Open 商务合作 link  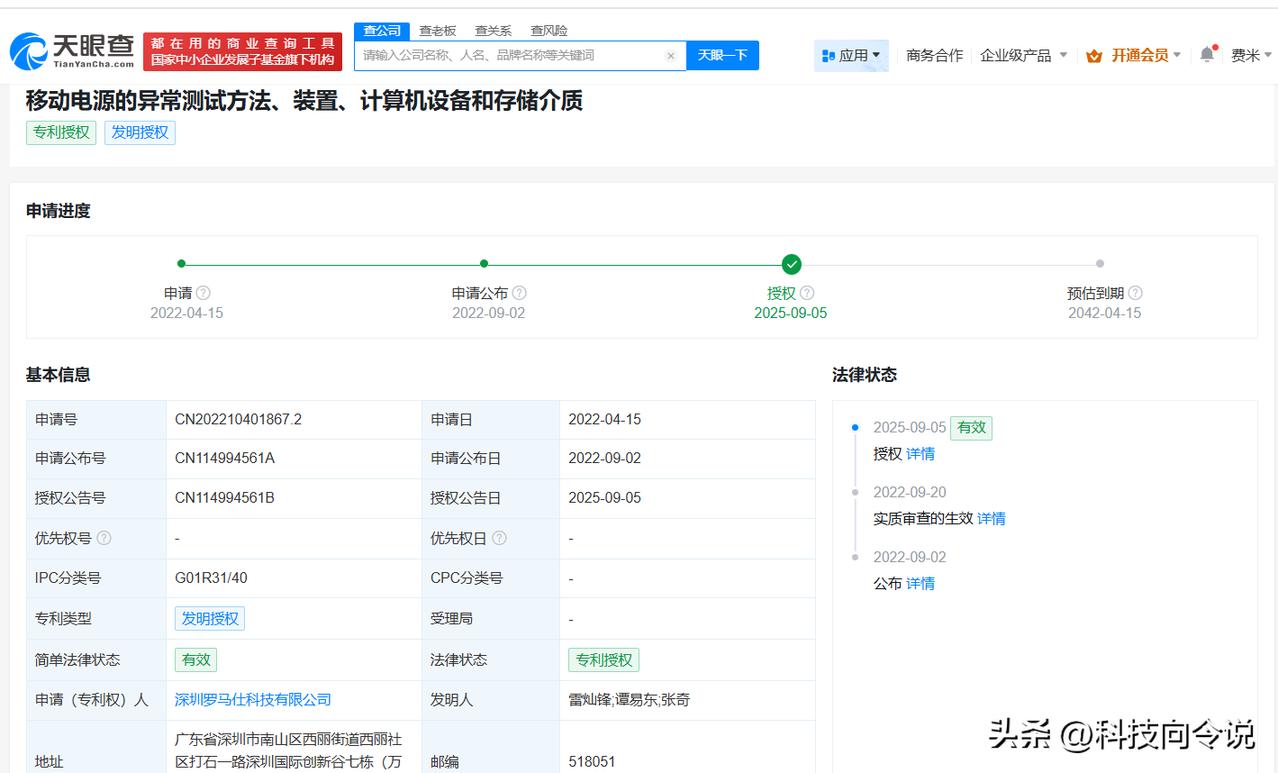[934, 56]
